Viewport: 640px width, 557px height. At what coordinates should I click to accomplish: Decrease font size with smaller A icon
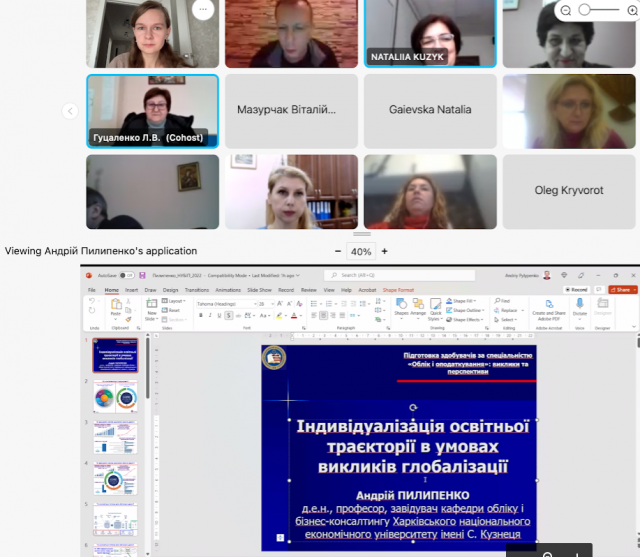click(289, 304)
